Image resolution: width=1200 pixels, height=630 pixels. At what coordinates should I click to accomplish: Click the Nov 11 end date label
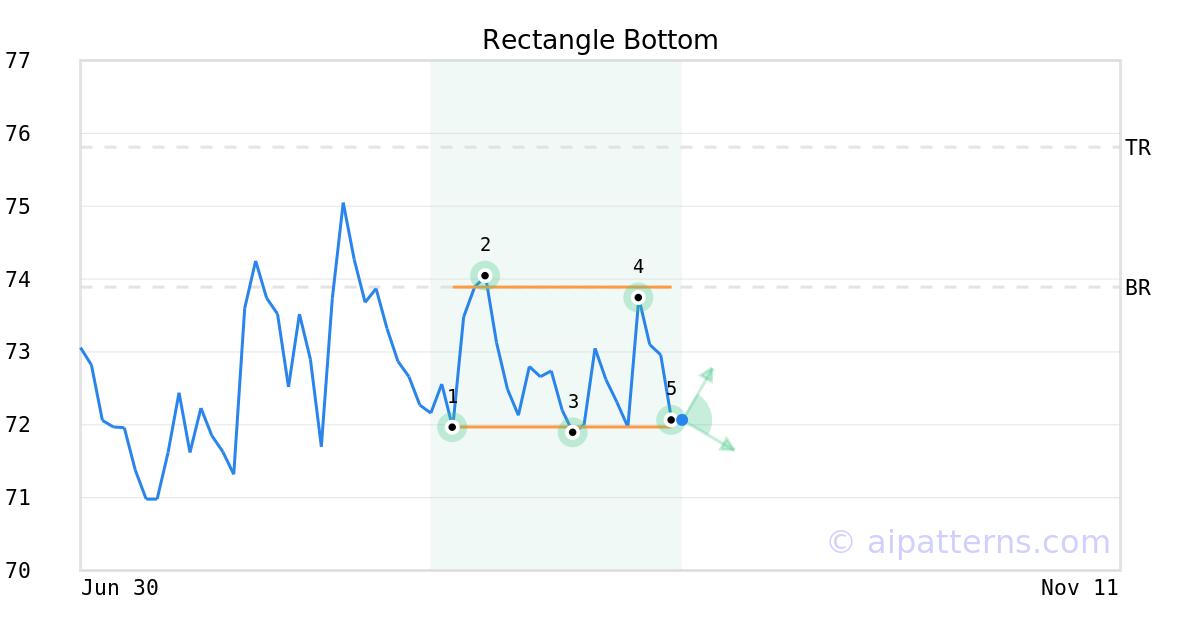tap(1079, 588)
